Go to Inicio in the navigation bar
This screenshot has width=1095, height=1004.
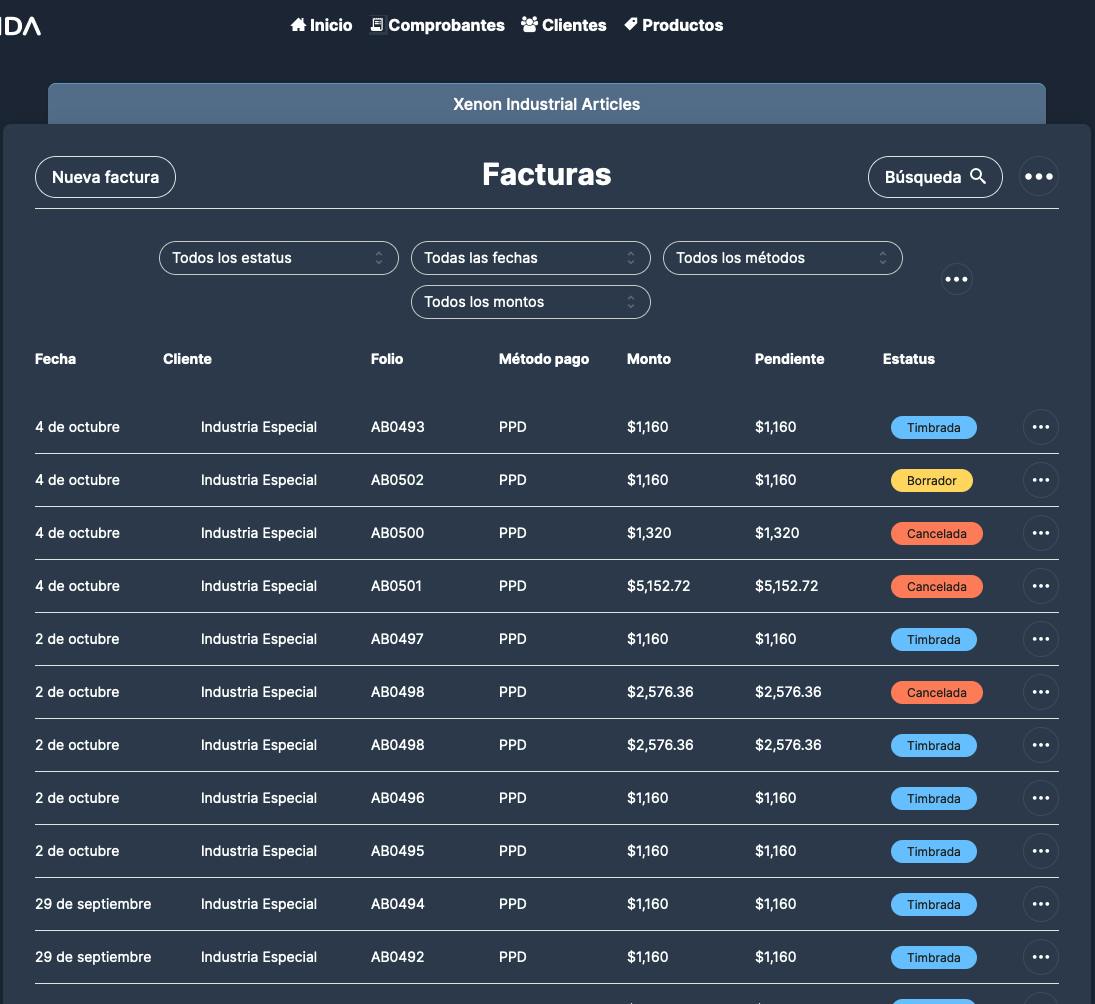click(321, 25)
